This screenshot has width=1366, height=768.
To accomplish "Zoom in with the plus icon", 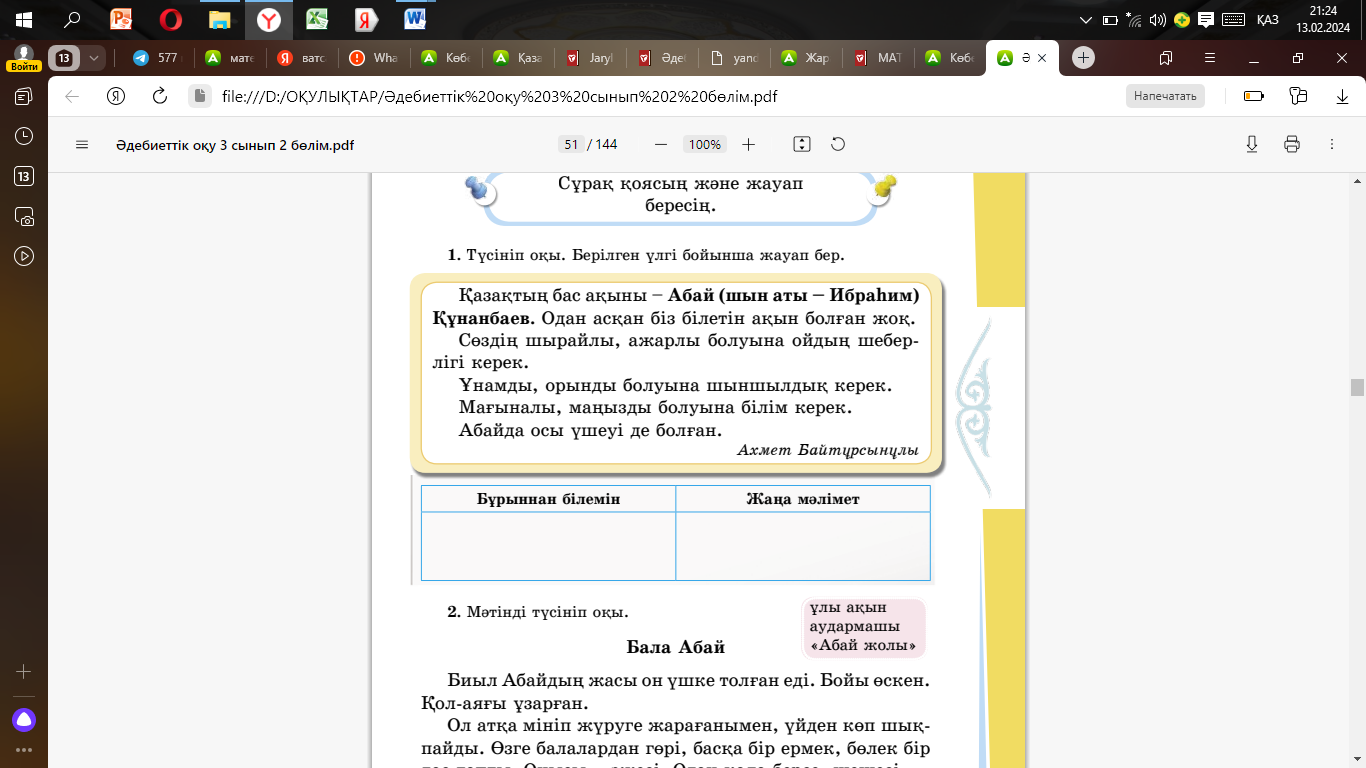I will (x=748, y=144).
